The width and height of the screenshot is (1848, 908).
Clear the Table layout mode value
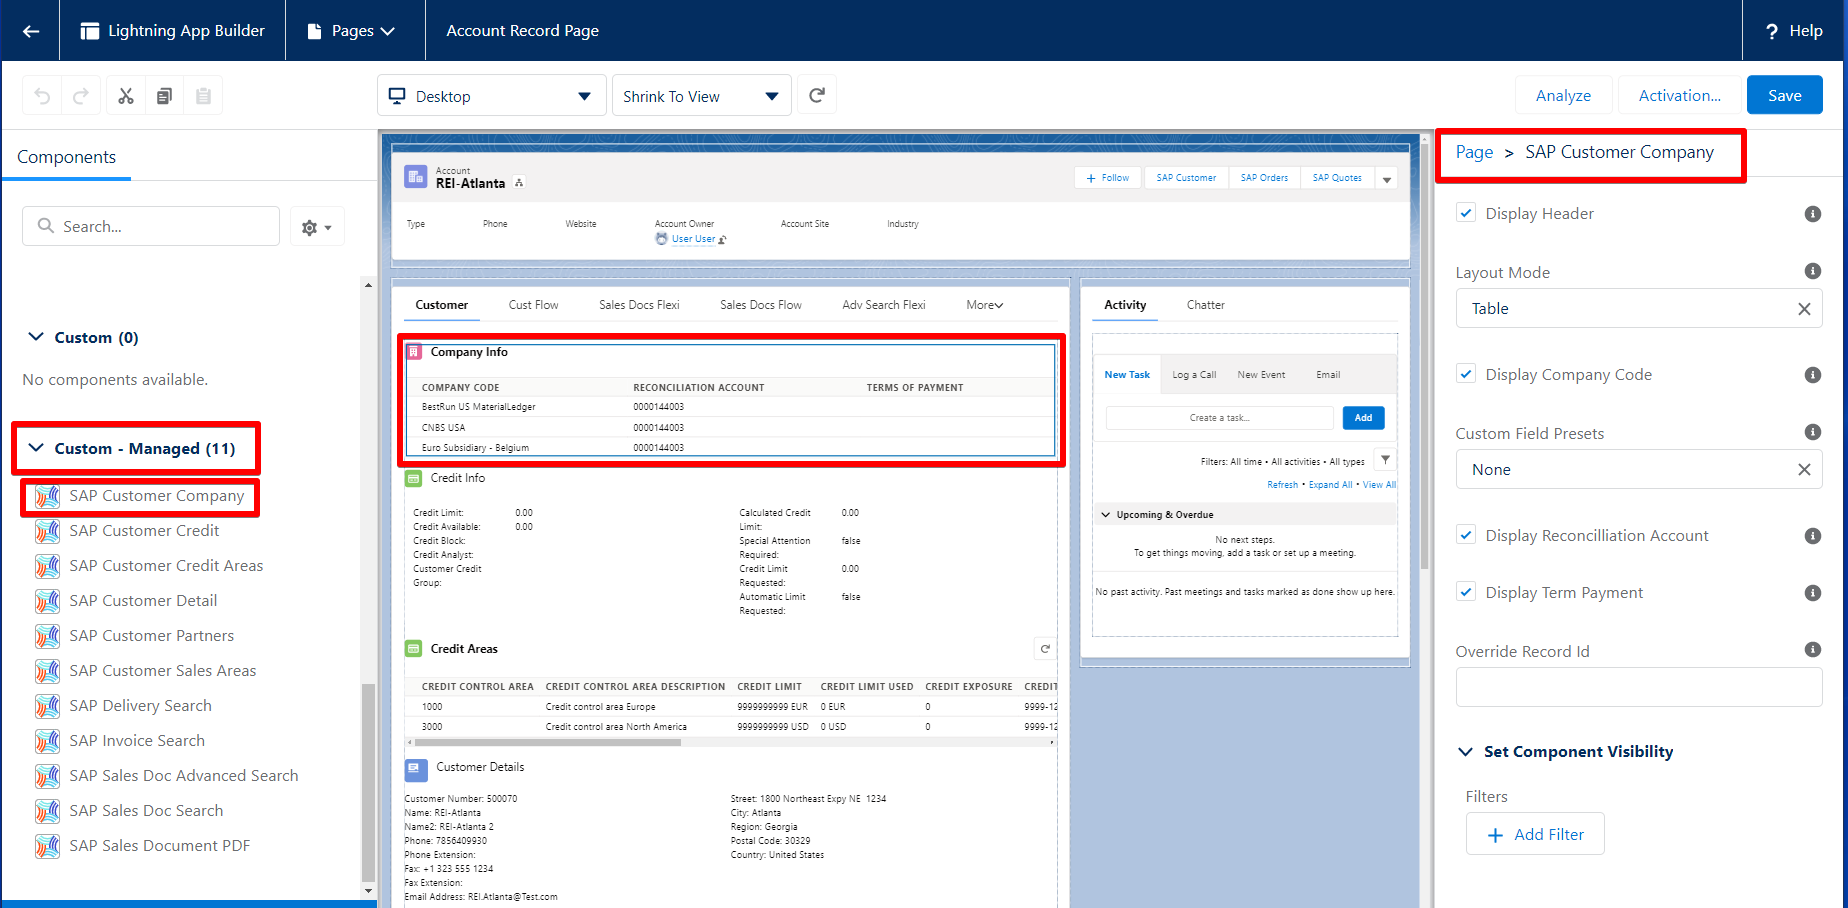1804,309
